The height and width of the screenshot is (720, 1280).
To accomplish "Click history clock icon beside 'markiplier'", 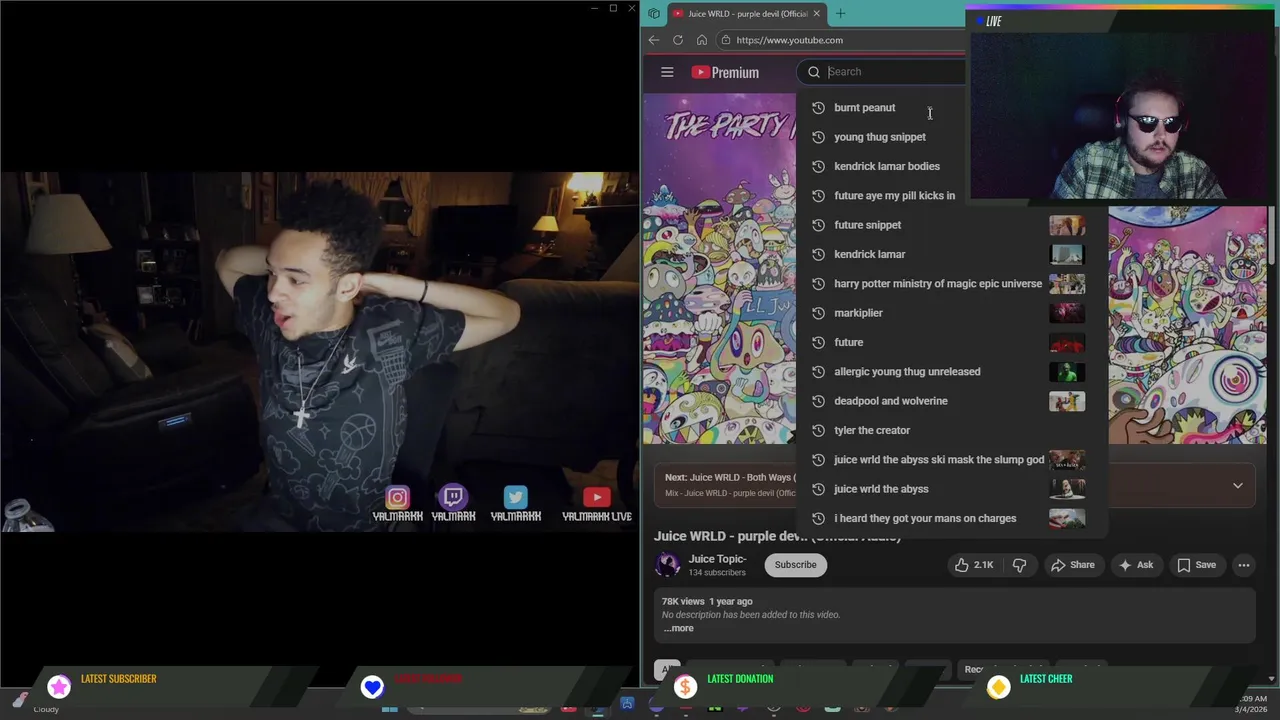I will pos(818,313).
